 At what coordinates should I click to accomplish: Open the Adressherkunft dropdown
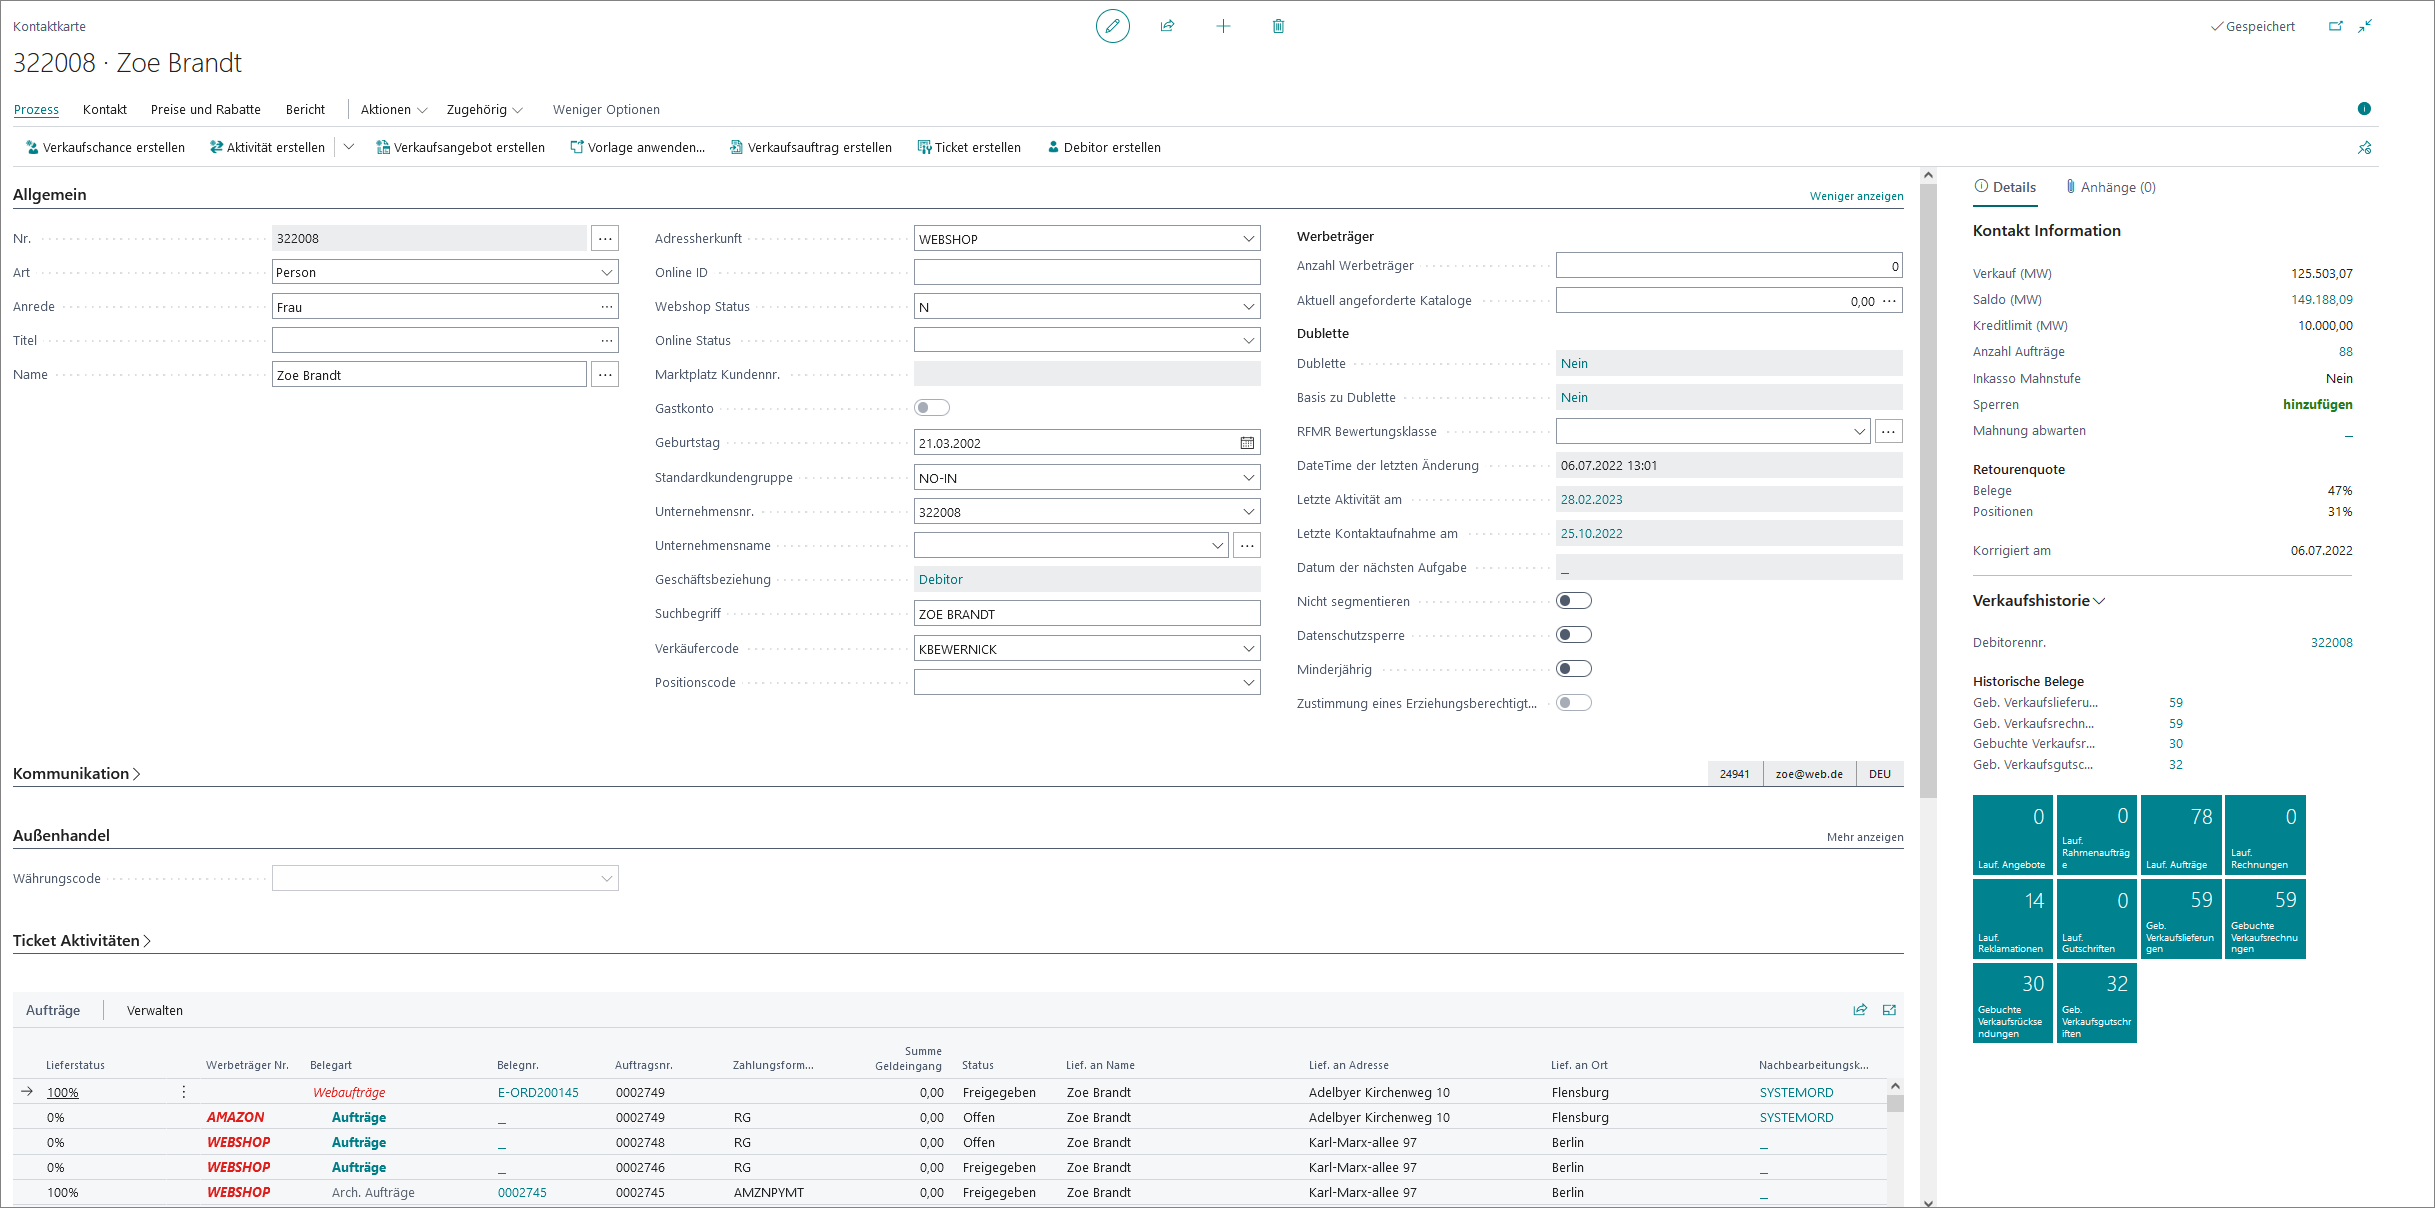point(1248,239)
